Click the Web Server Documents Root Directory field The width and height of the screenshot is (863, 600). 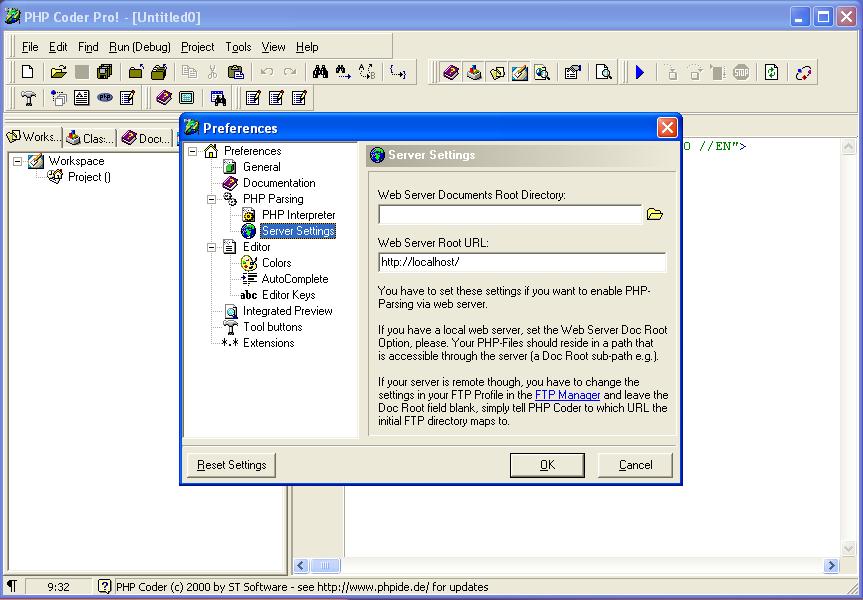coord(510,214)
